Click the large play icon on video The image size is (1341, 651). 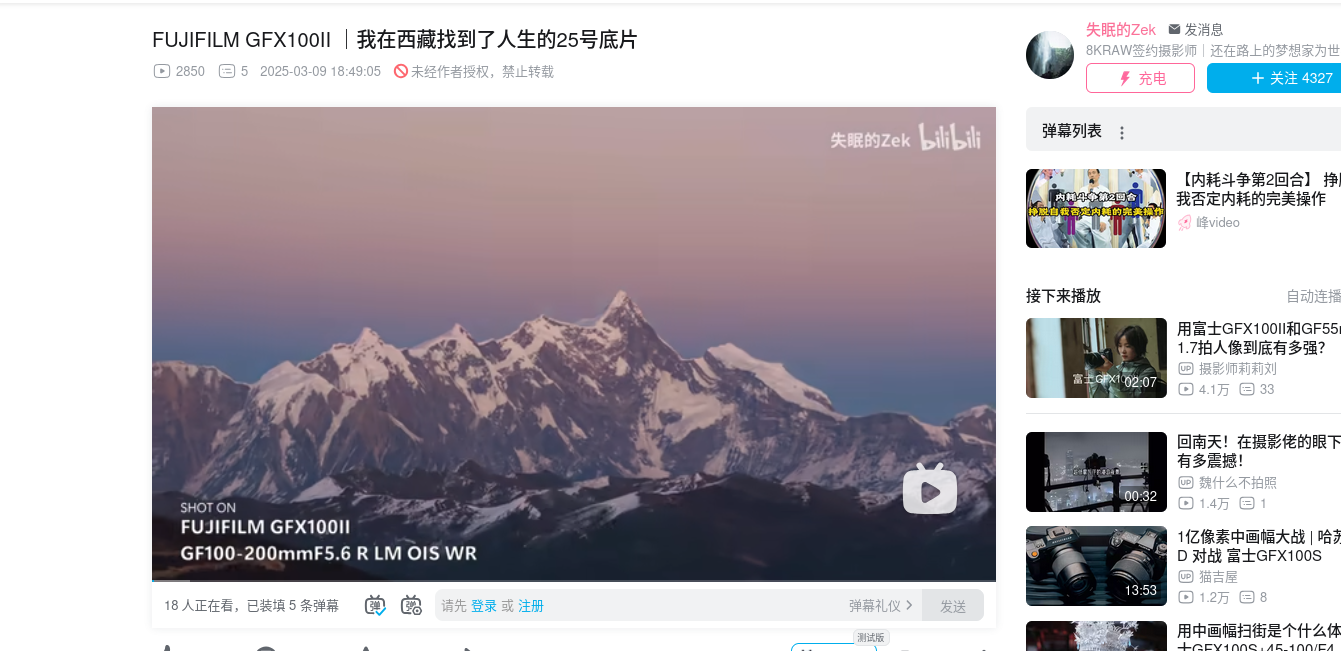(x=930, y=489)
